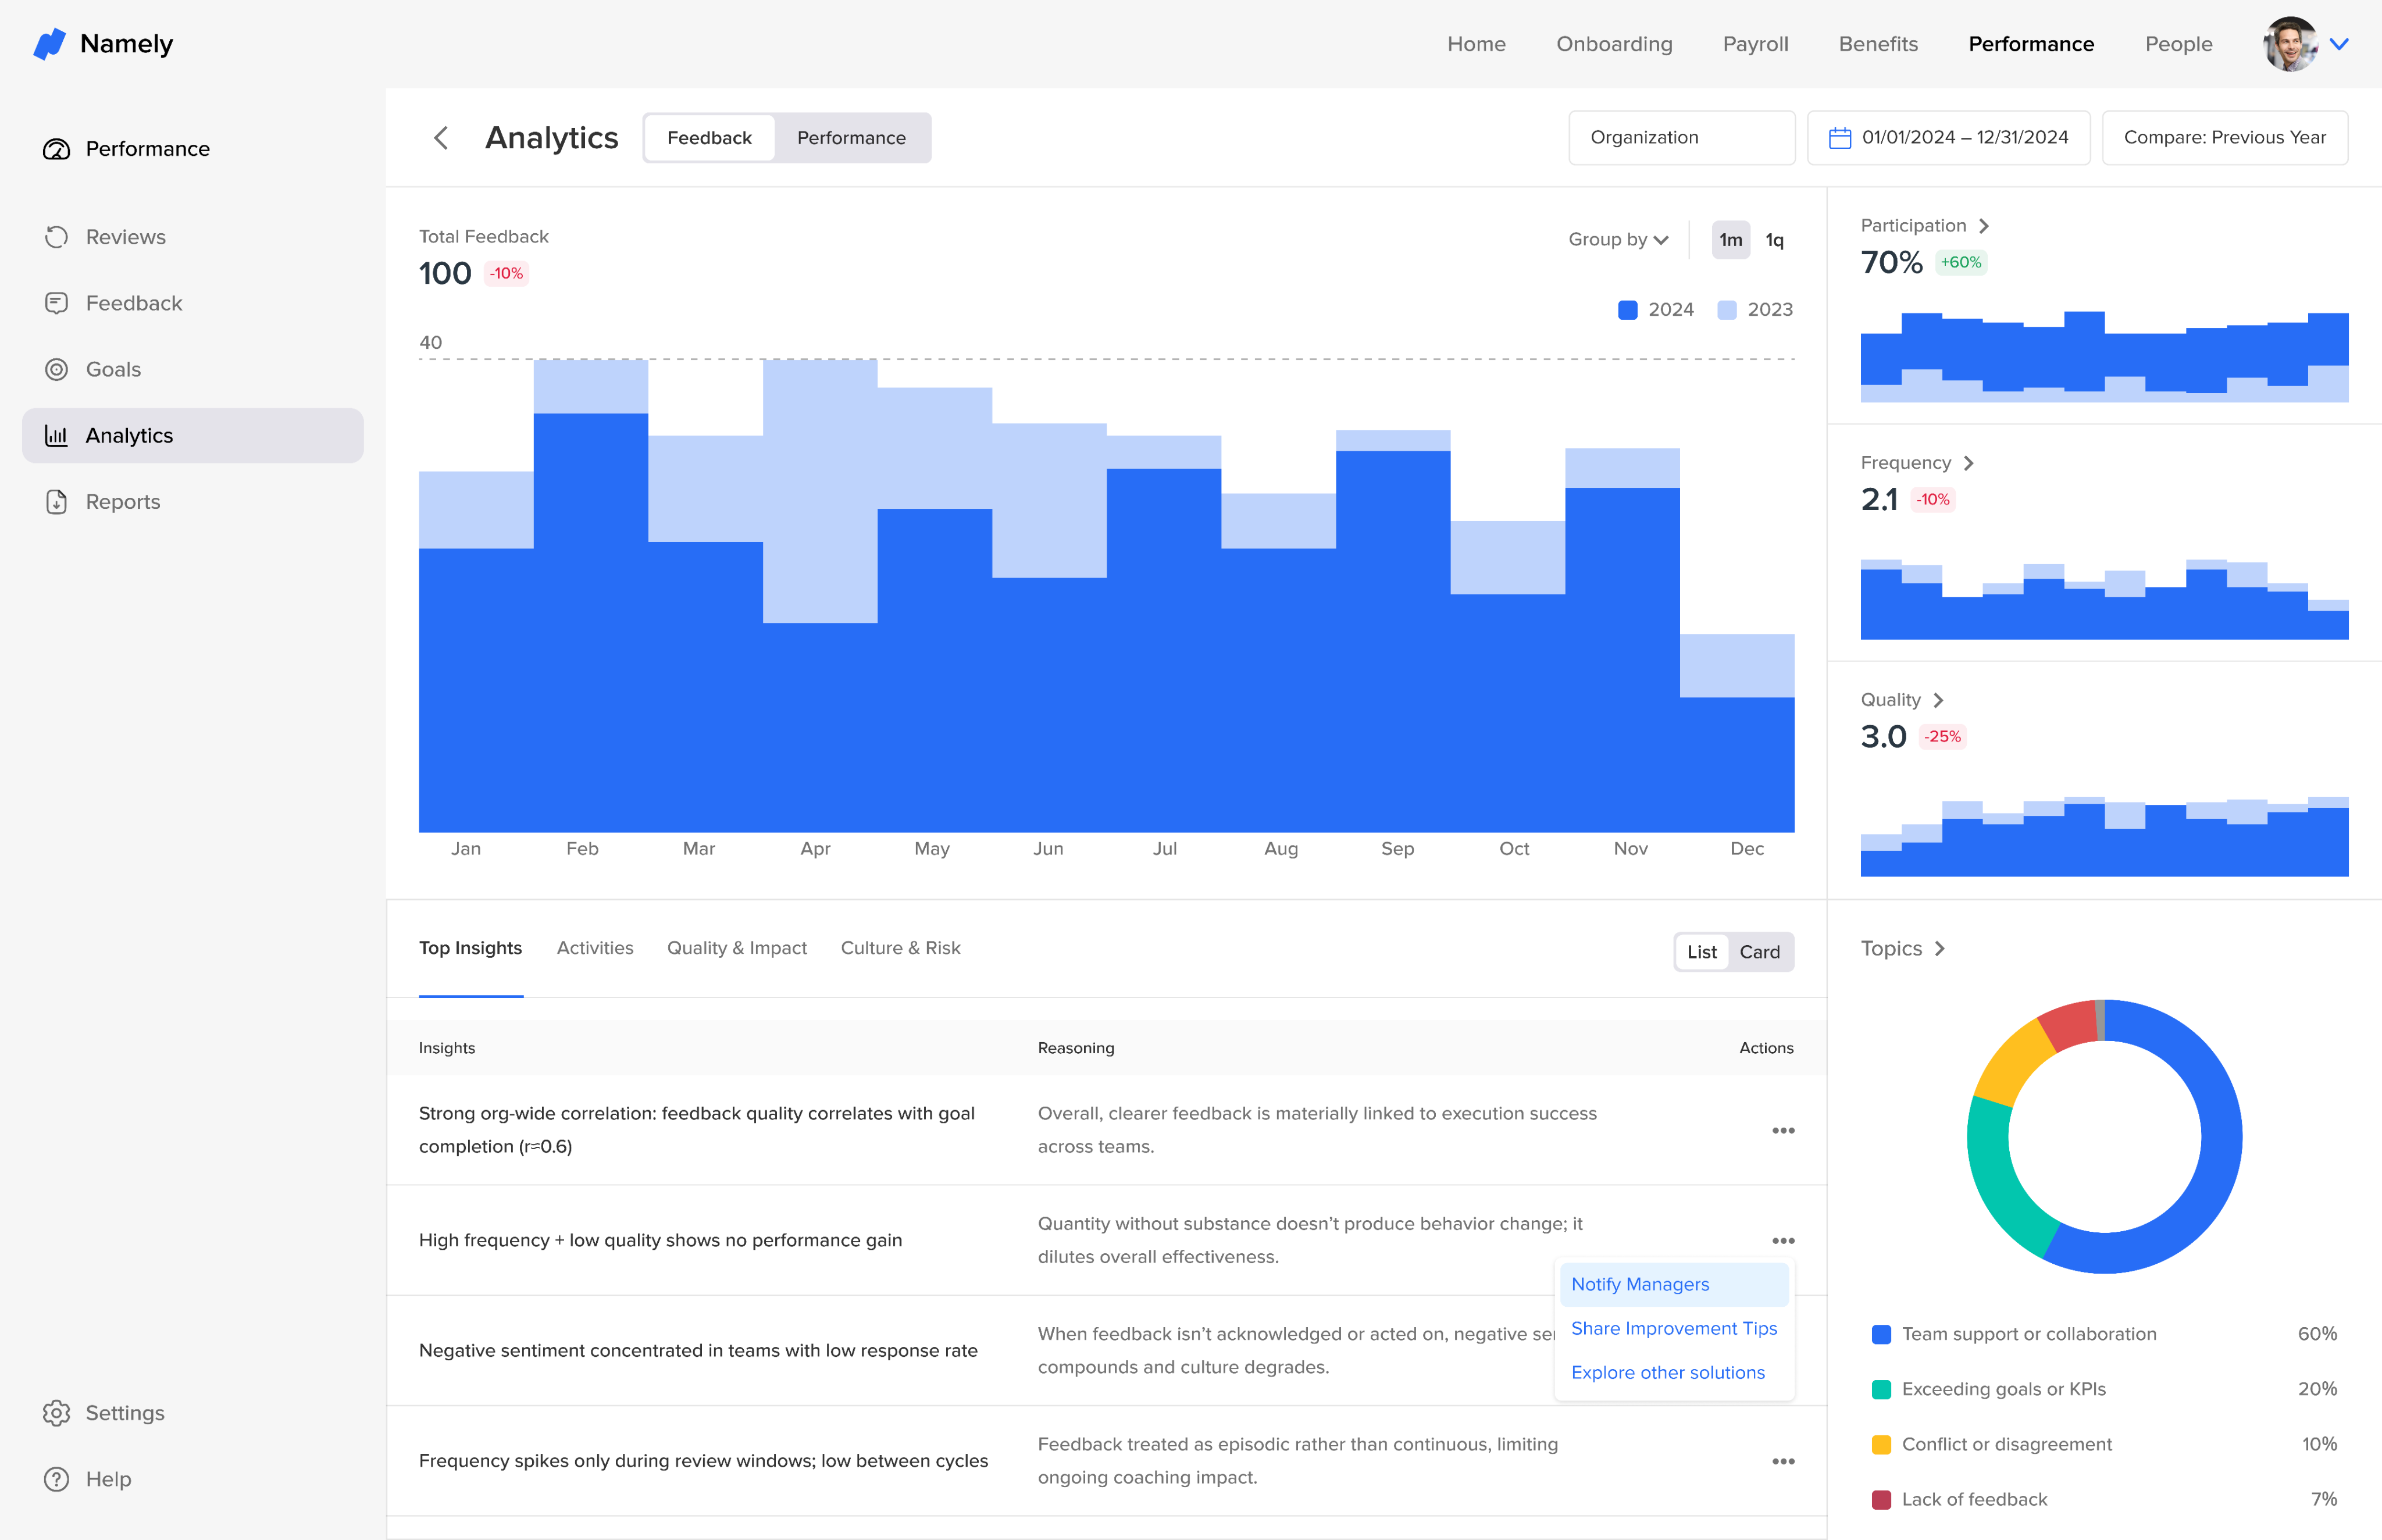Open Settings gear in sidebar
The height and width of the screenshot is (1540, 2382).
pos(56,1413)
